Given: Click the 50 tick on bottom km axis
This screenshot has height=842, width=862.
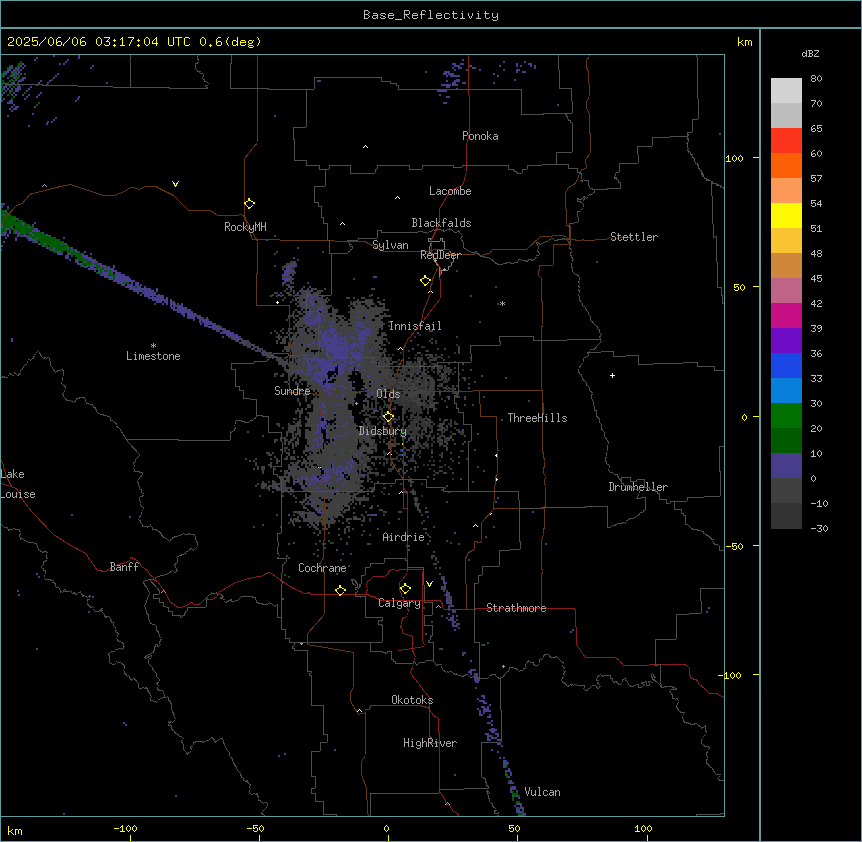Looking at the screenshot, I should pyautogui.click(x=514, y=828).
